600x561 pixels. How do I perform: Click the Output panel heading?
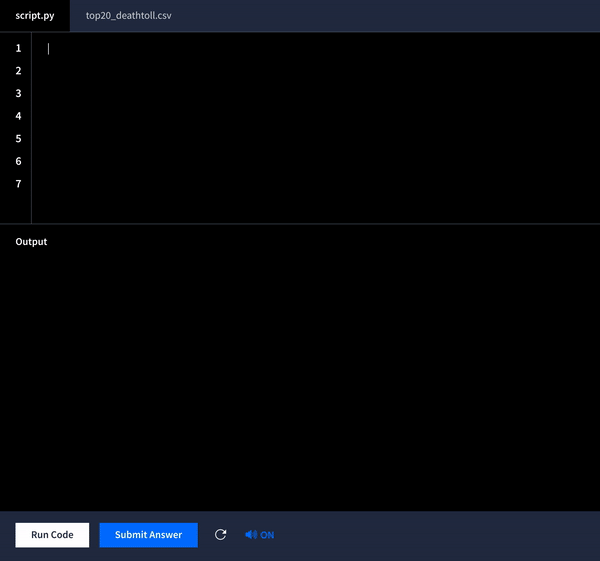(31, 242)
